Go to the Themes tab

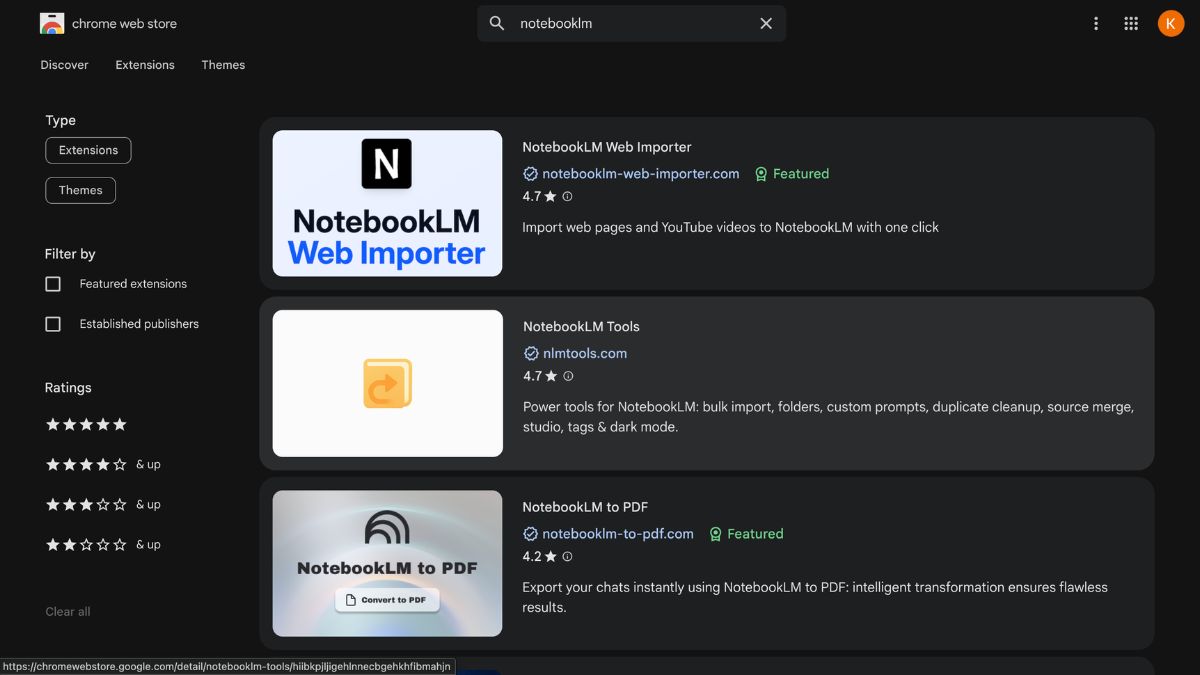pos(223,65)
